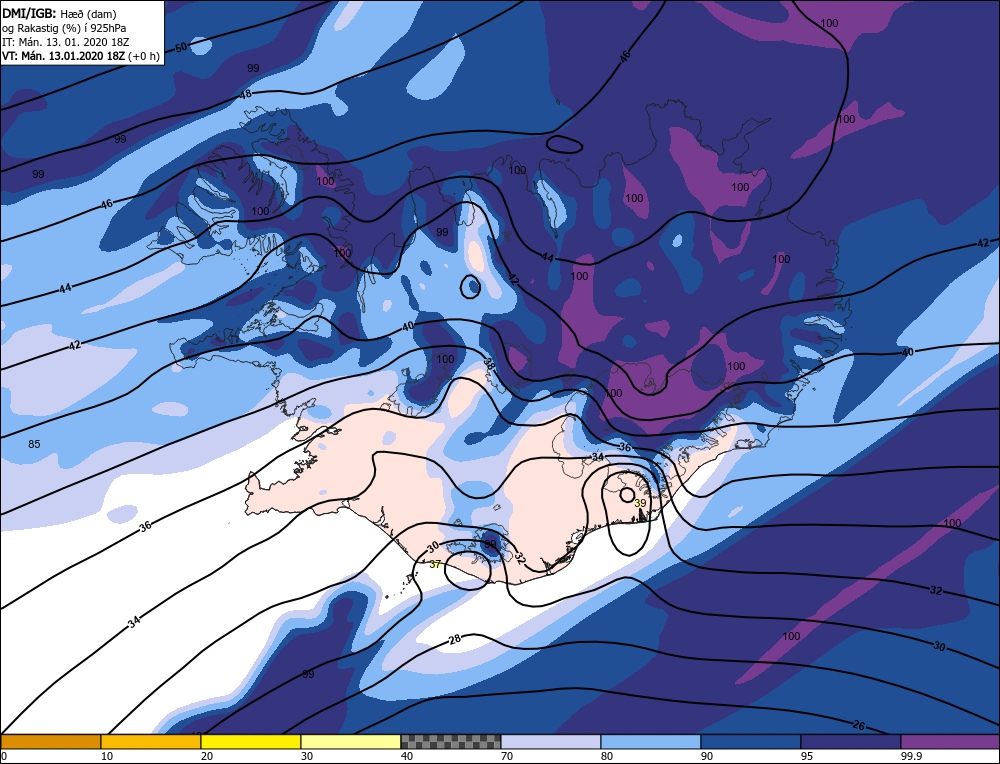Click the lavender 70–80 legend swatch
The width and height of the screenshot is (1000, 764).
tap(550, 741)
